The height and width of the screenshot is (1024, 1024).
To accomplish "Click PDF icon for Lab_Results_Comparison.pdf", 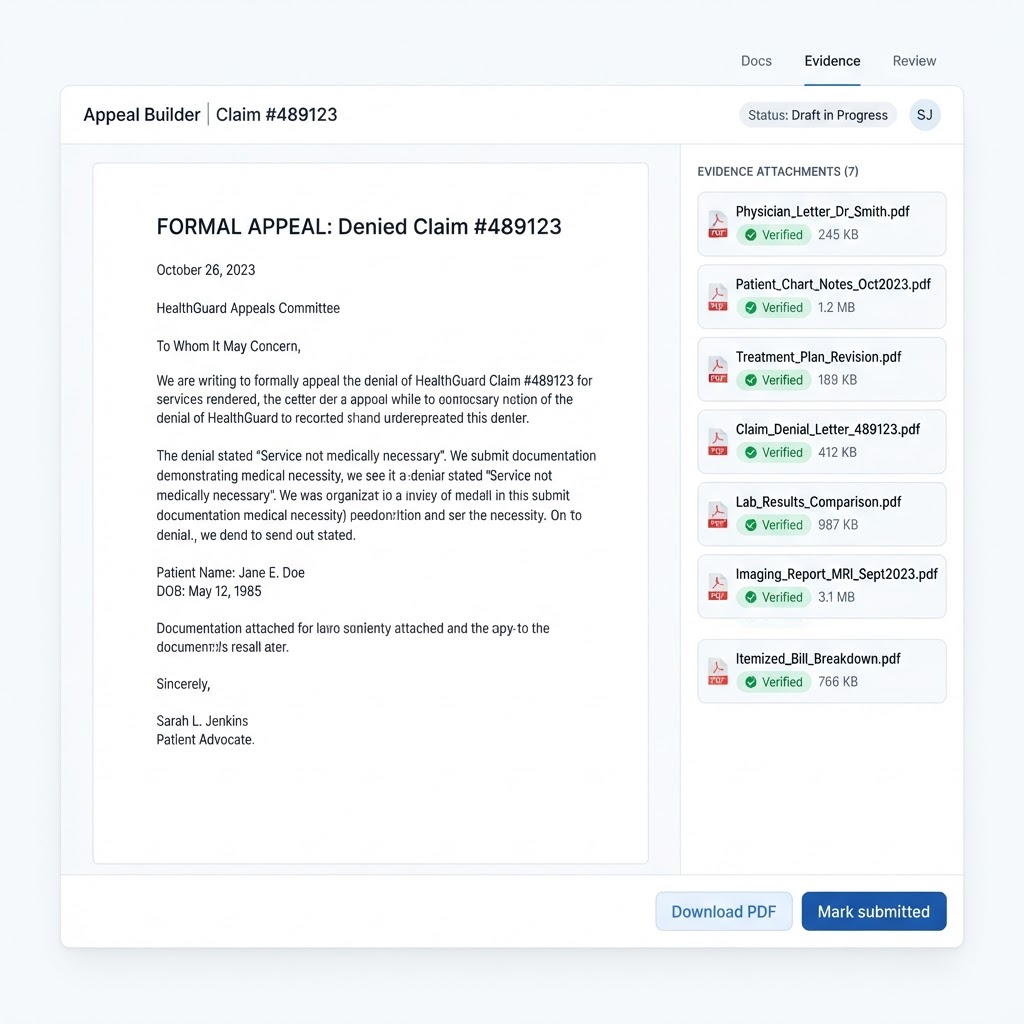I will tap(718, 514).
